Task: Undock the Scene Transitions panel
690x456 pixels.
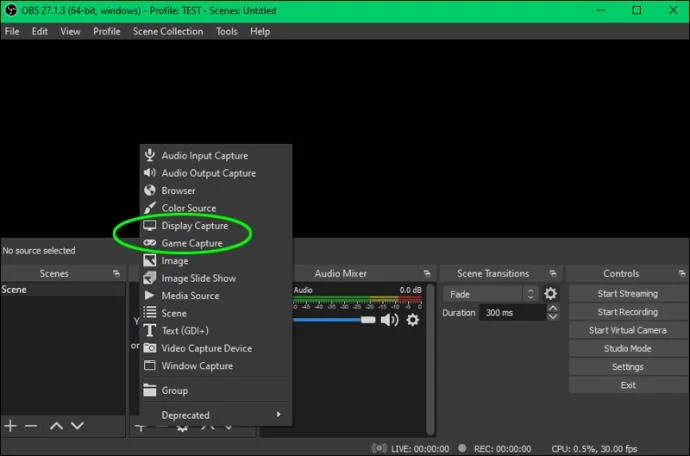Action: [x=553, y=273]
